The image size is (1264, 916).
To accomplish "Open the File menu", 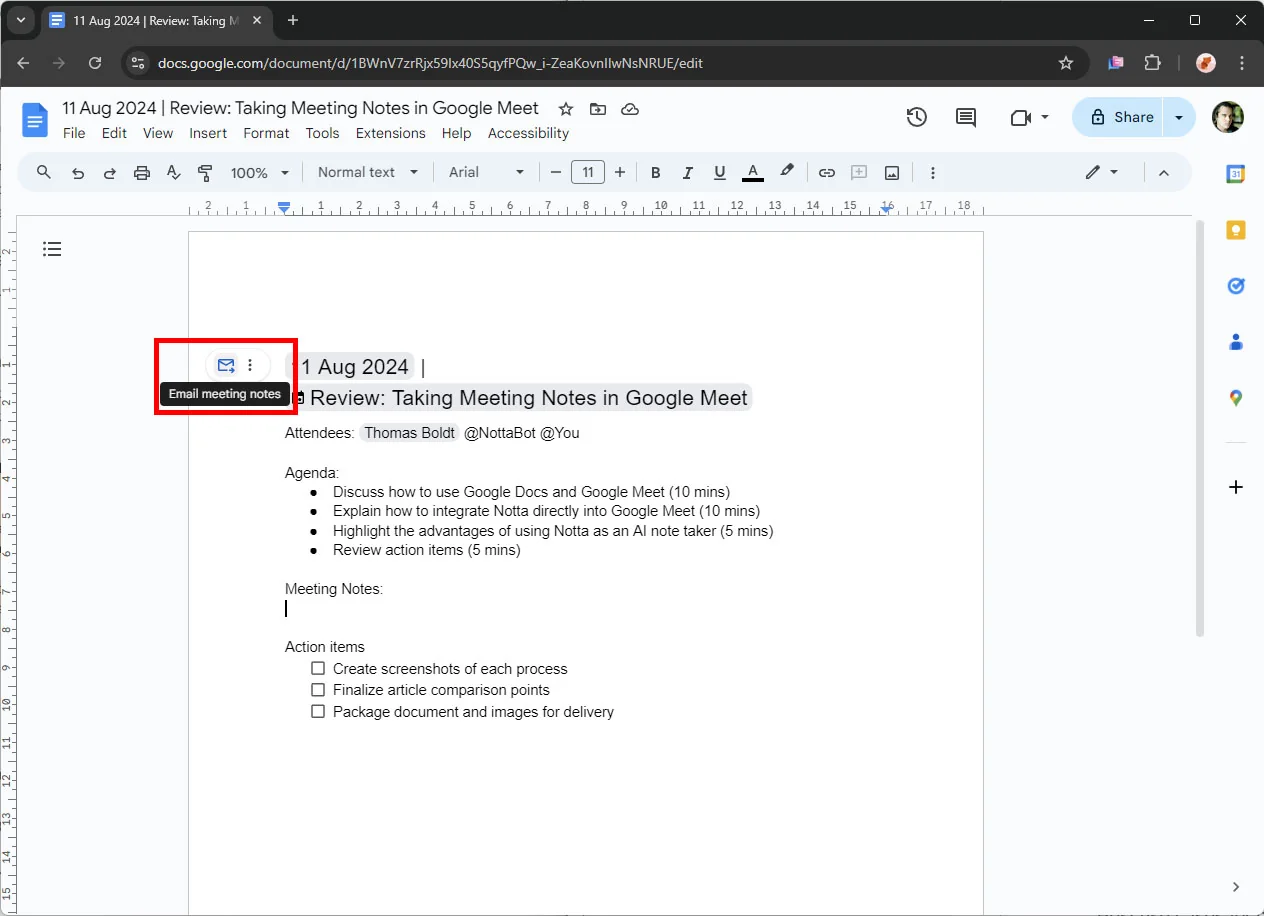I will tap(74, 133).
